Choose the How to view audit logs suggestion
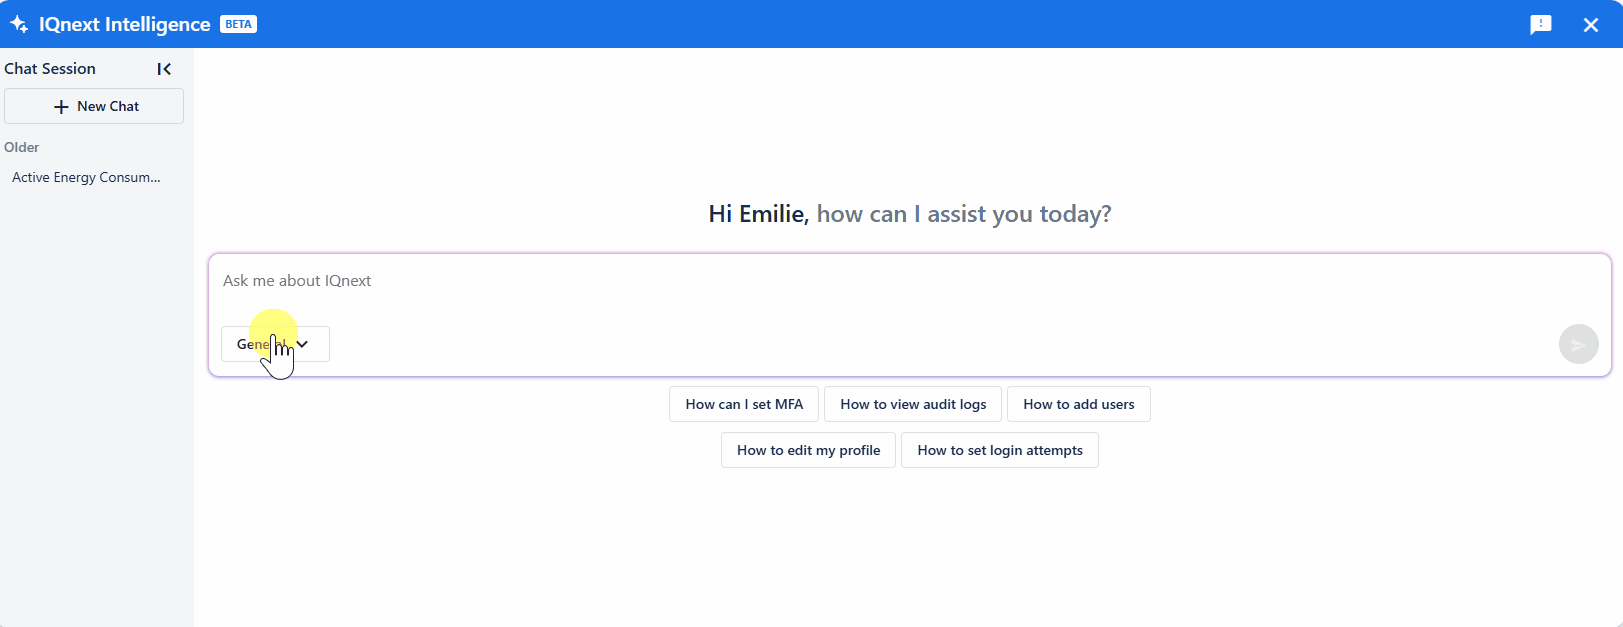The image size is (1623, 627). [913, 404]
